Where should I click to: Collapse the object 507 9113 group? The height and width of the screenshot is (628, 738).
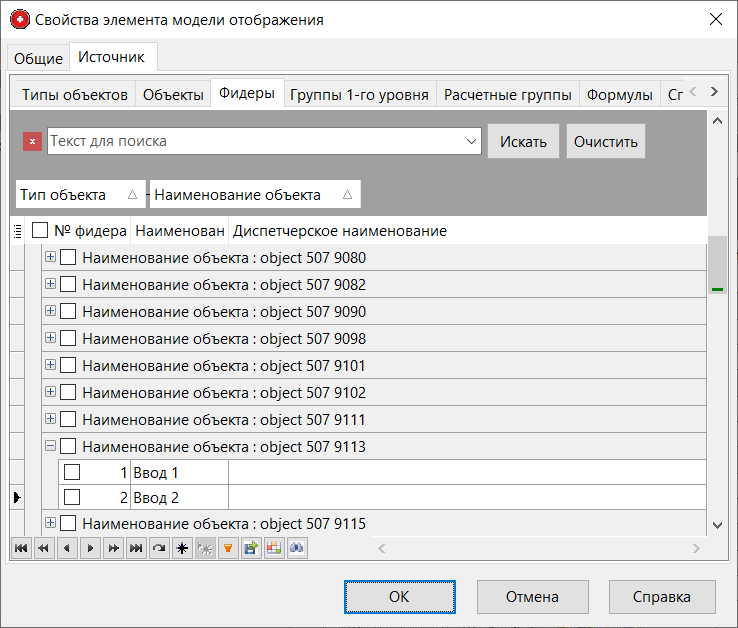click(50, 446)
